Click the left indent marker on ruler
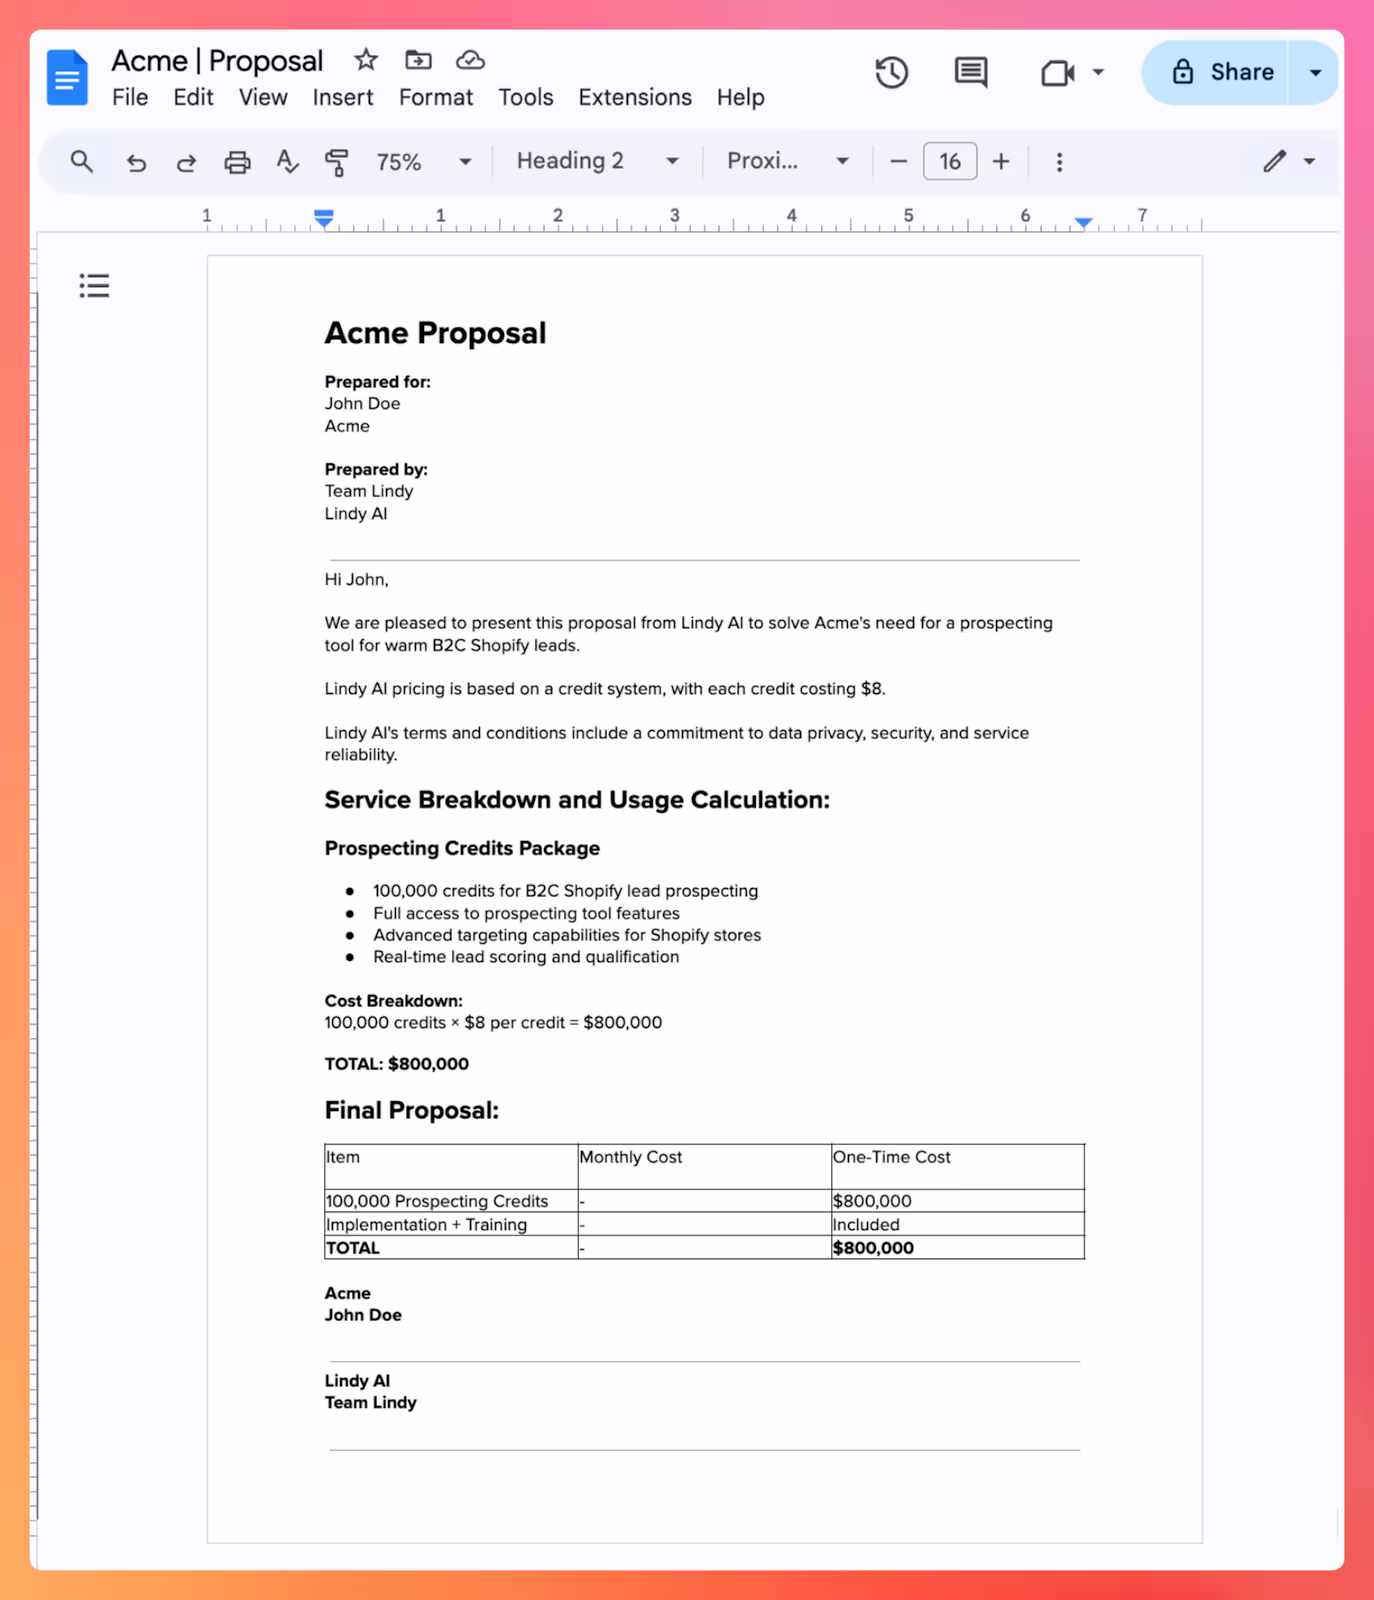 click(x=323, y=218)
